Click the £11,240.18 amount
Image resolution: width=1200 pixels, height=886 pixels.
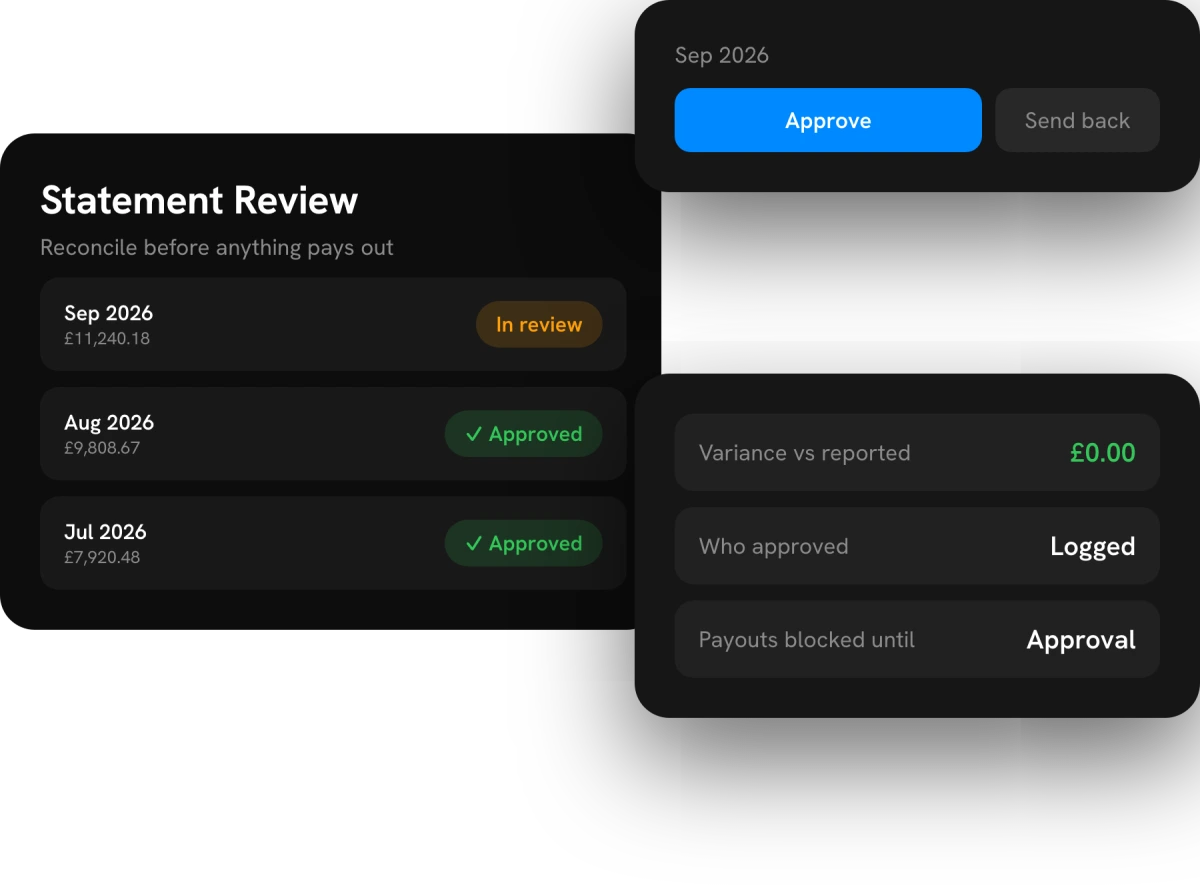click(107, 339)
